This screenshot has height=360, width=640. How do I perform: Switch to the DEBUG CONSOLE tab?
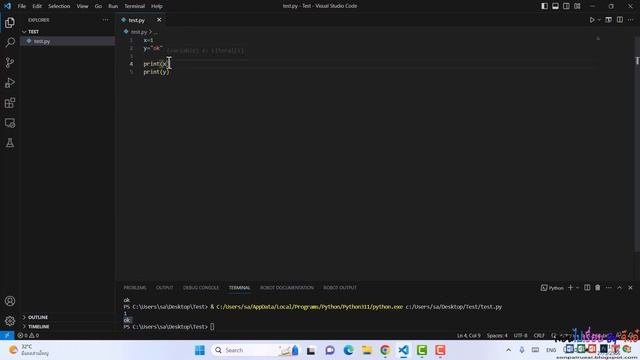click(201, 288)
